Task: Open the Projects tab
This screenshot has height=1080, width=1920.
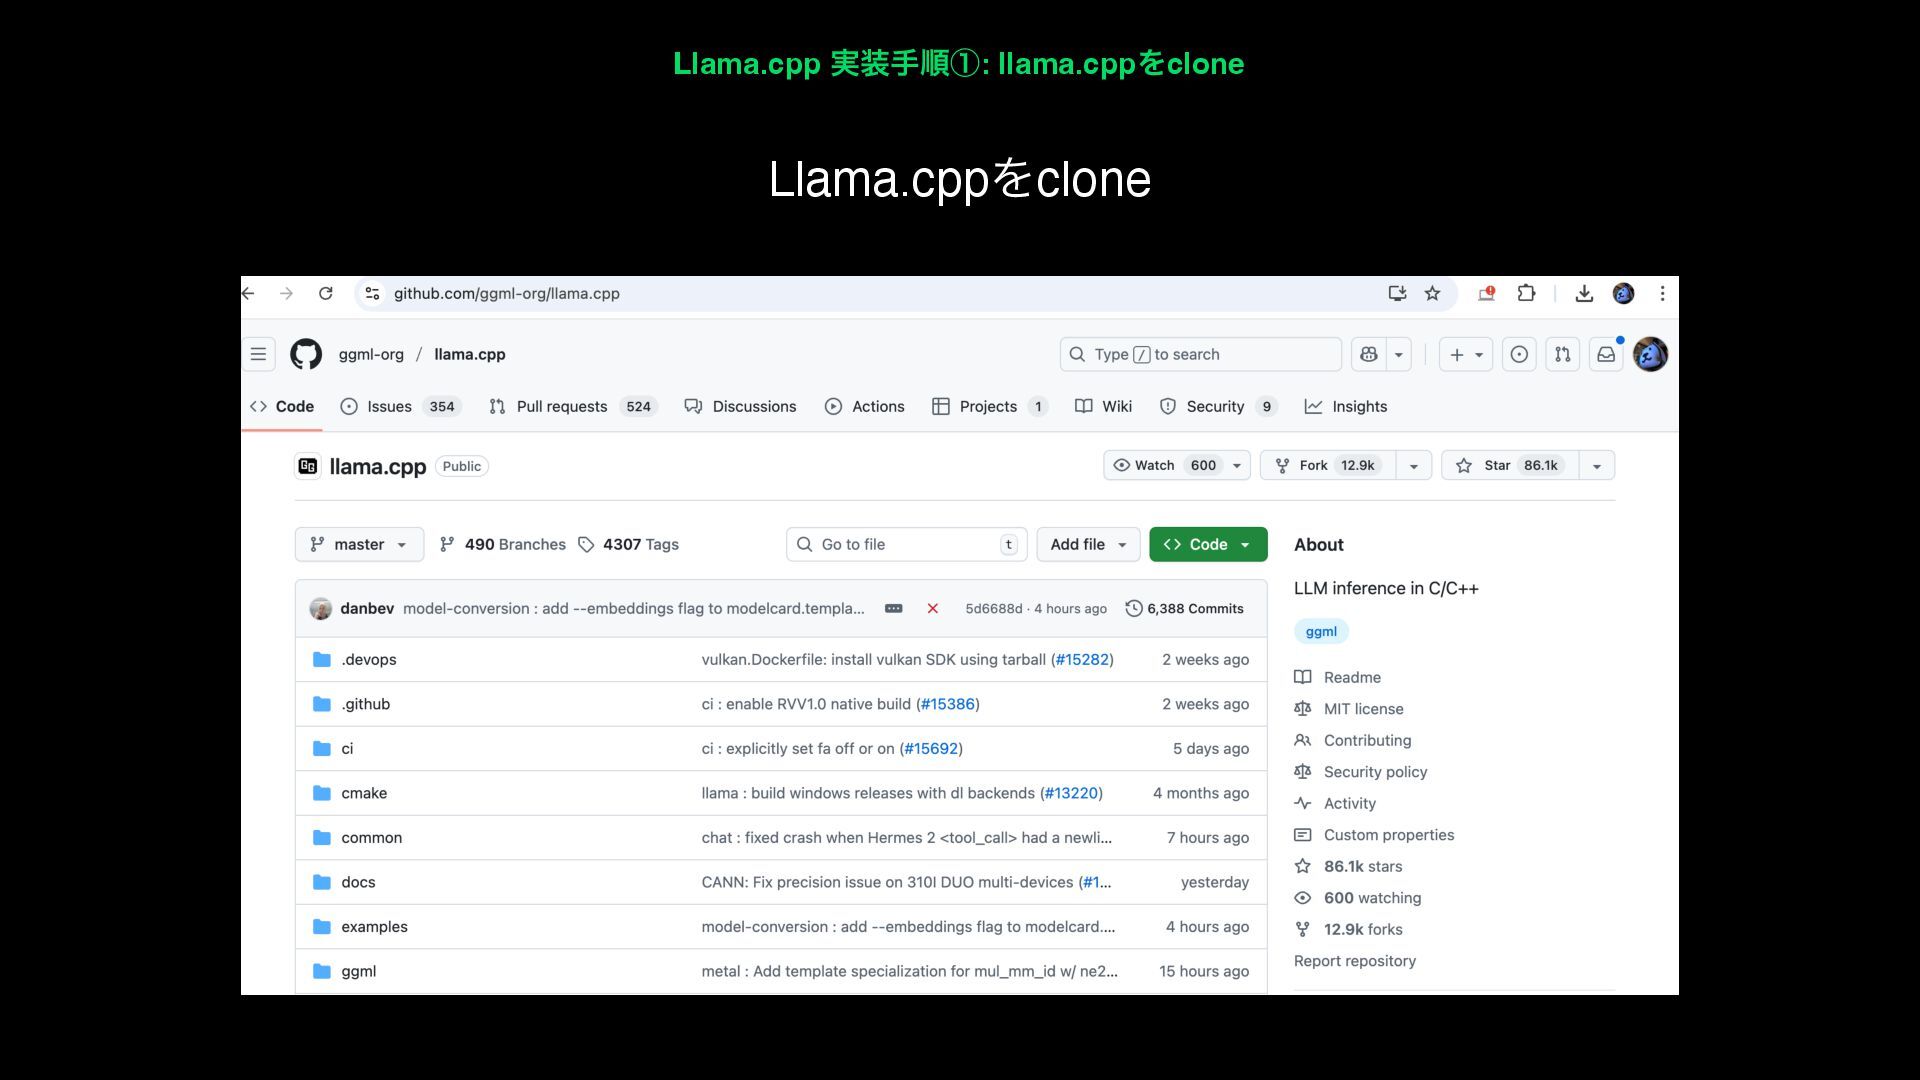Action: coord(988,406)
